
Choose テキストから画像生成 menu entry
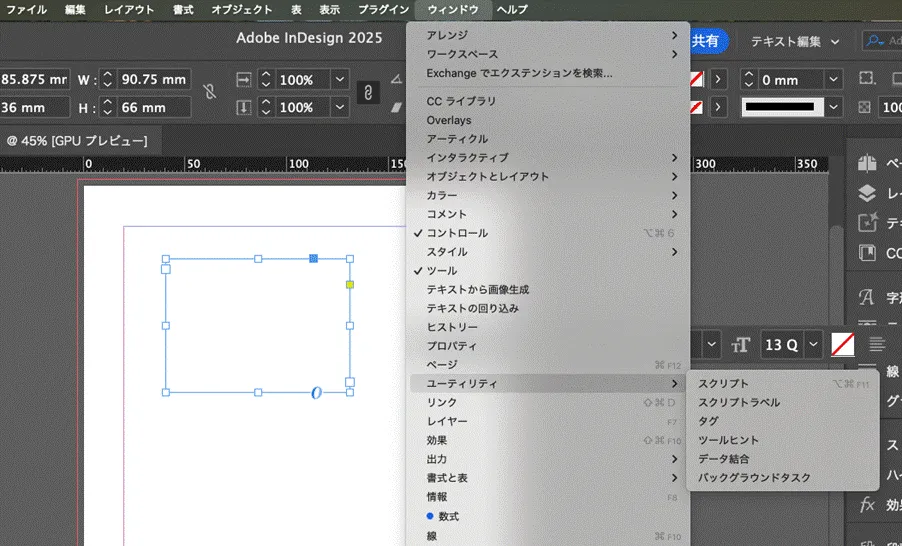point(549,289)
